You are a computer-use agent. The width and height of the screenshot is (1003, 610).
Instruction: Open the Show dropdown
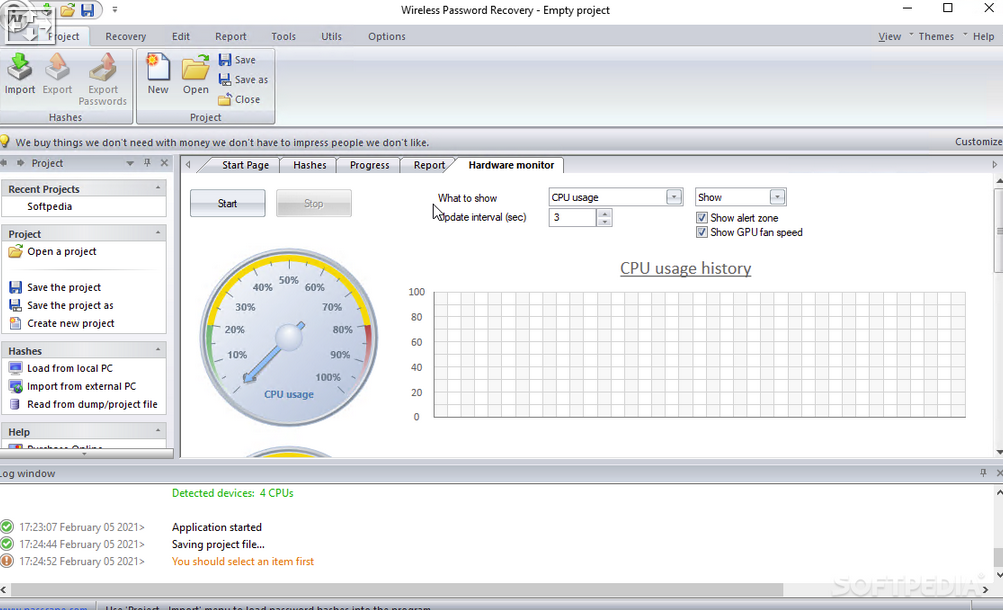[777, 197]
